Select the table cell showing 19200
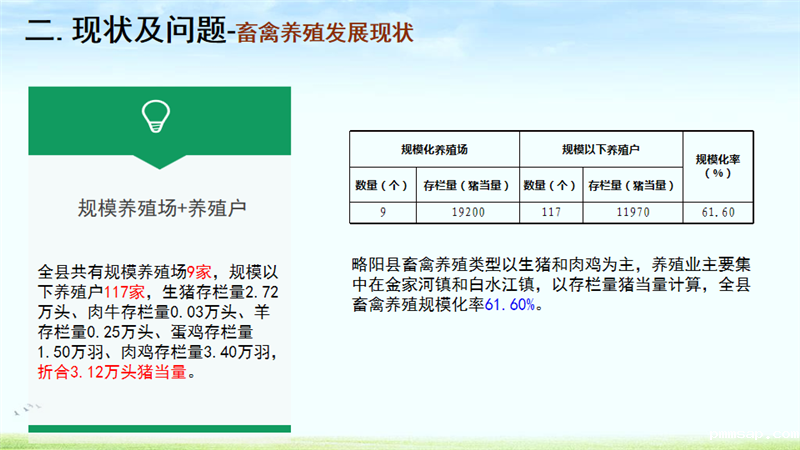This screenshot has height=450, width=800. [467, 211]
